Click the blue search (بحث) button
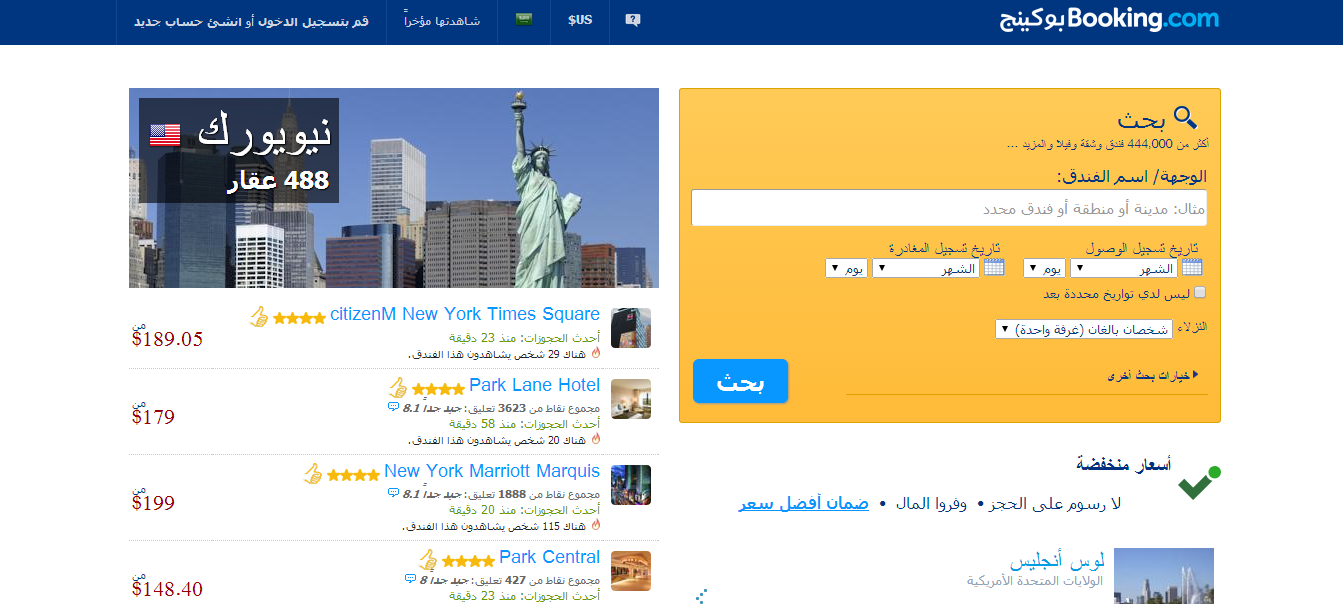The height and width of the screenshot is (604, 1344). click(x=740, y=381)
